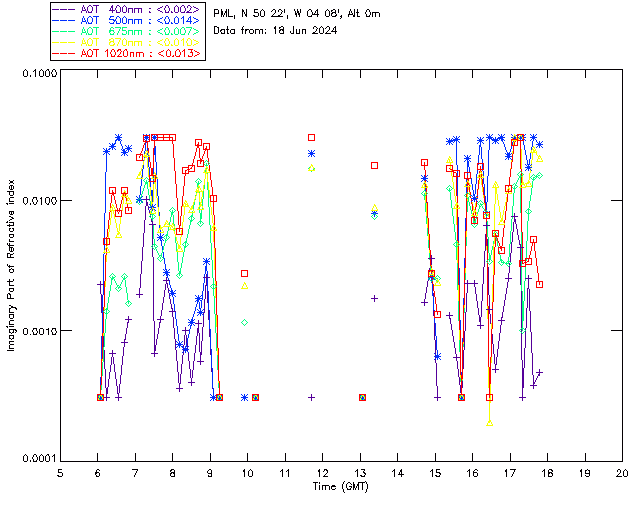Click the isolated red square near 10 hours
640x512 pixels.
point(244,274)
